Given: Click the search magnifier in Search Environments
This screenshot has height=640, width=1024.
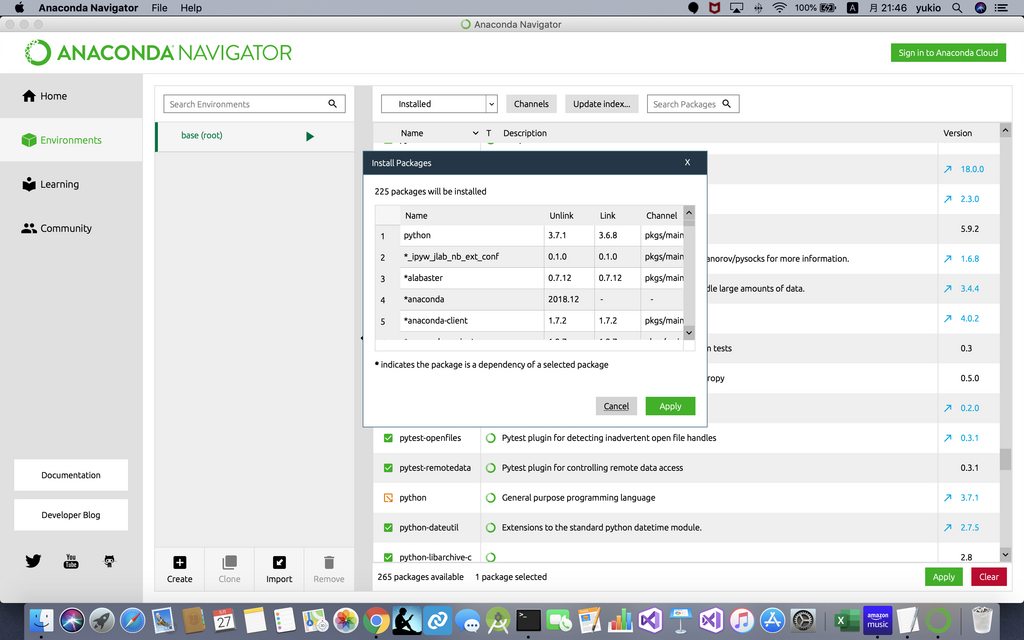Looking at the screenshot, I should (333, 104).
